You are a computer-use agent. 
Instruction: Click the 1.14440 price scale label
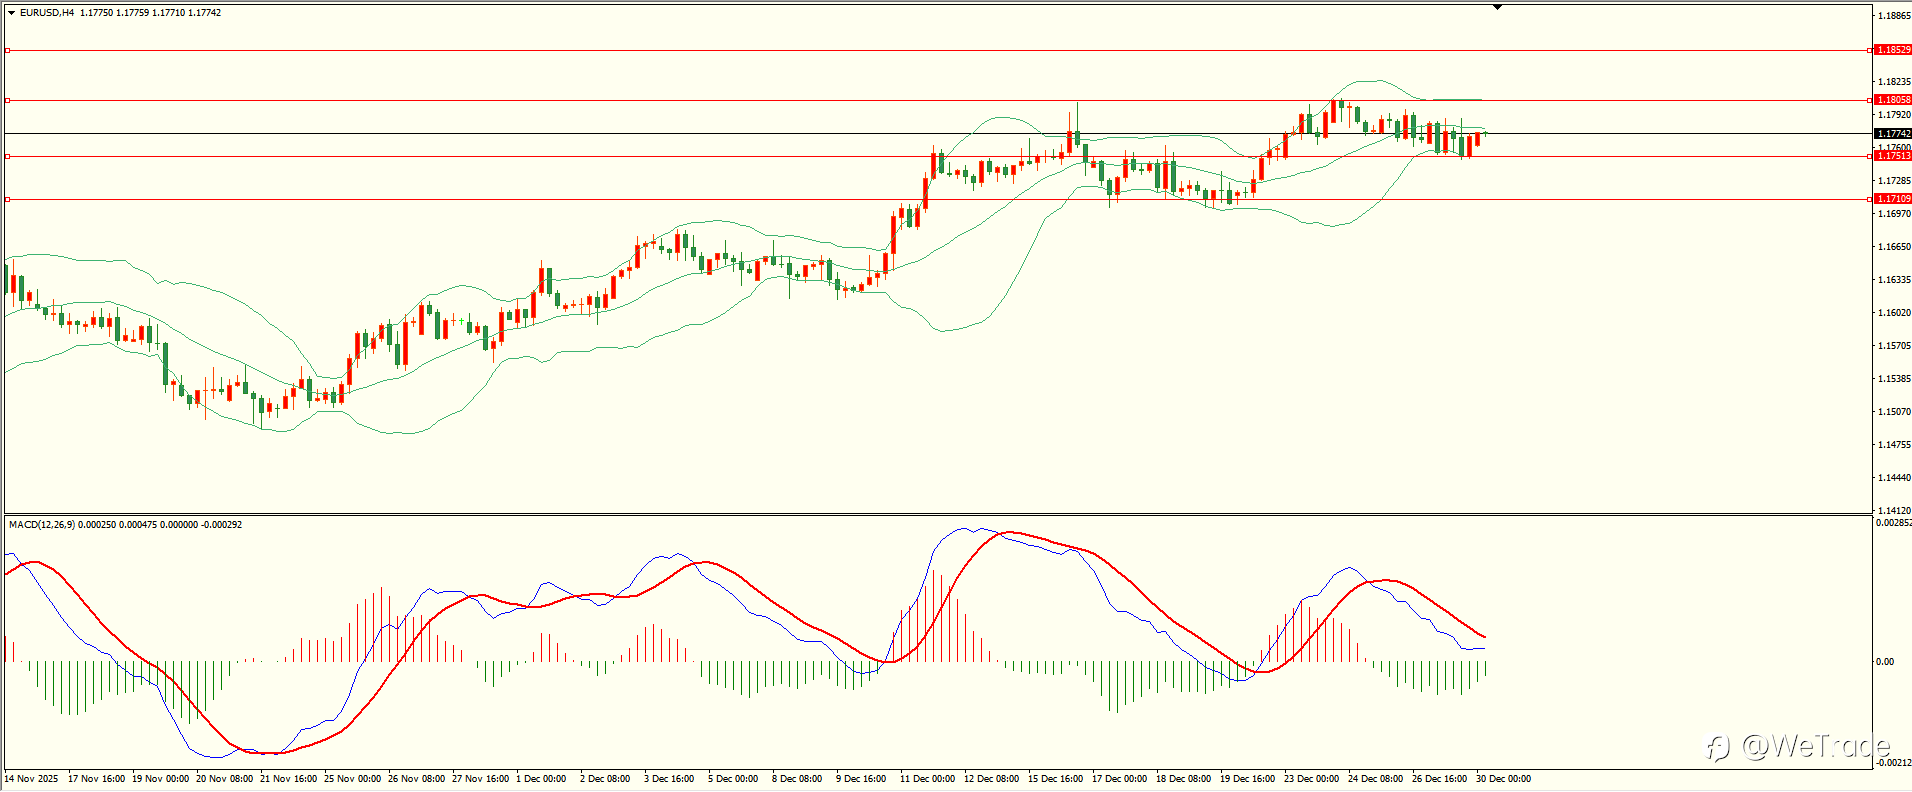coord(1894,478)
